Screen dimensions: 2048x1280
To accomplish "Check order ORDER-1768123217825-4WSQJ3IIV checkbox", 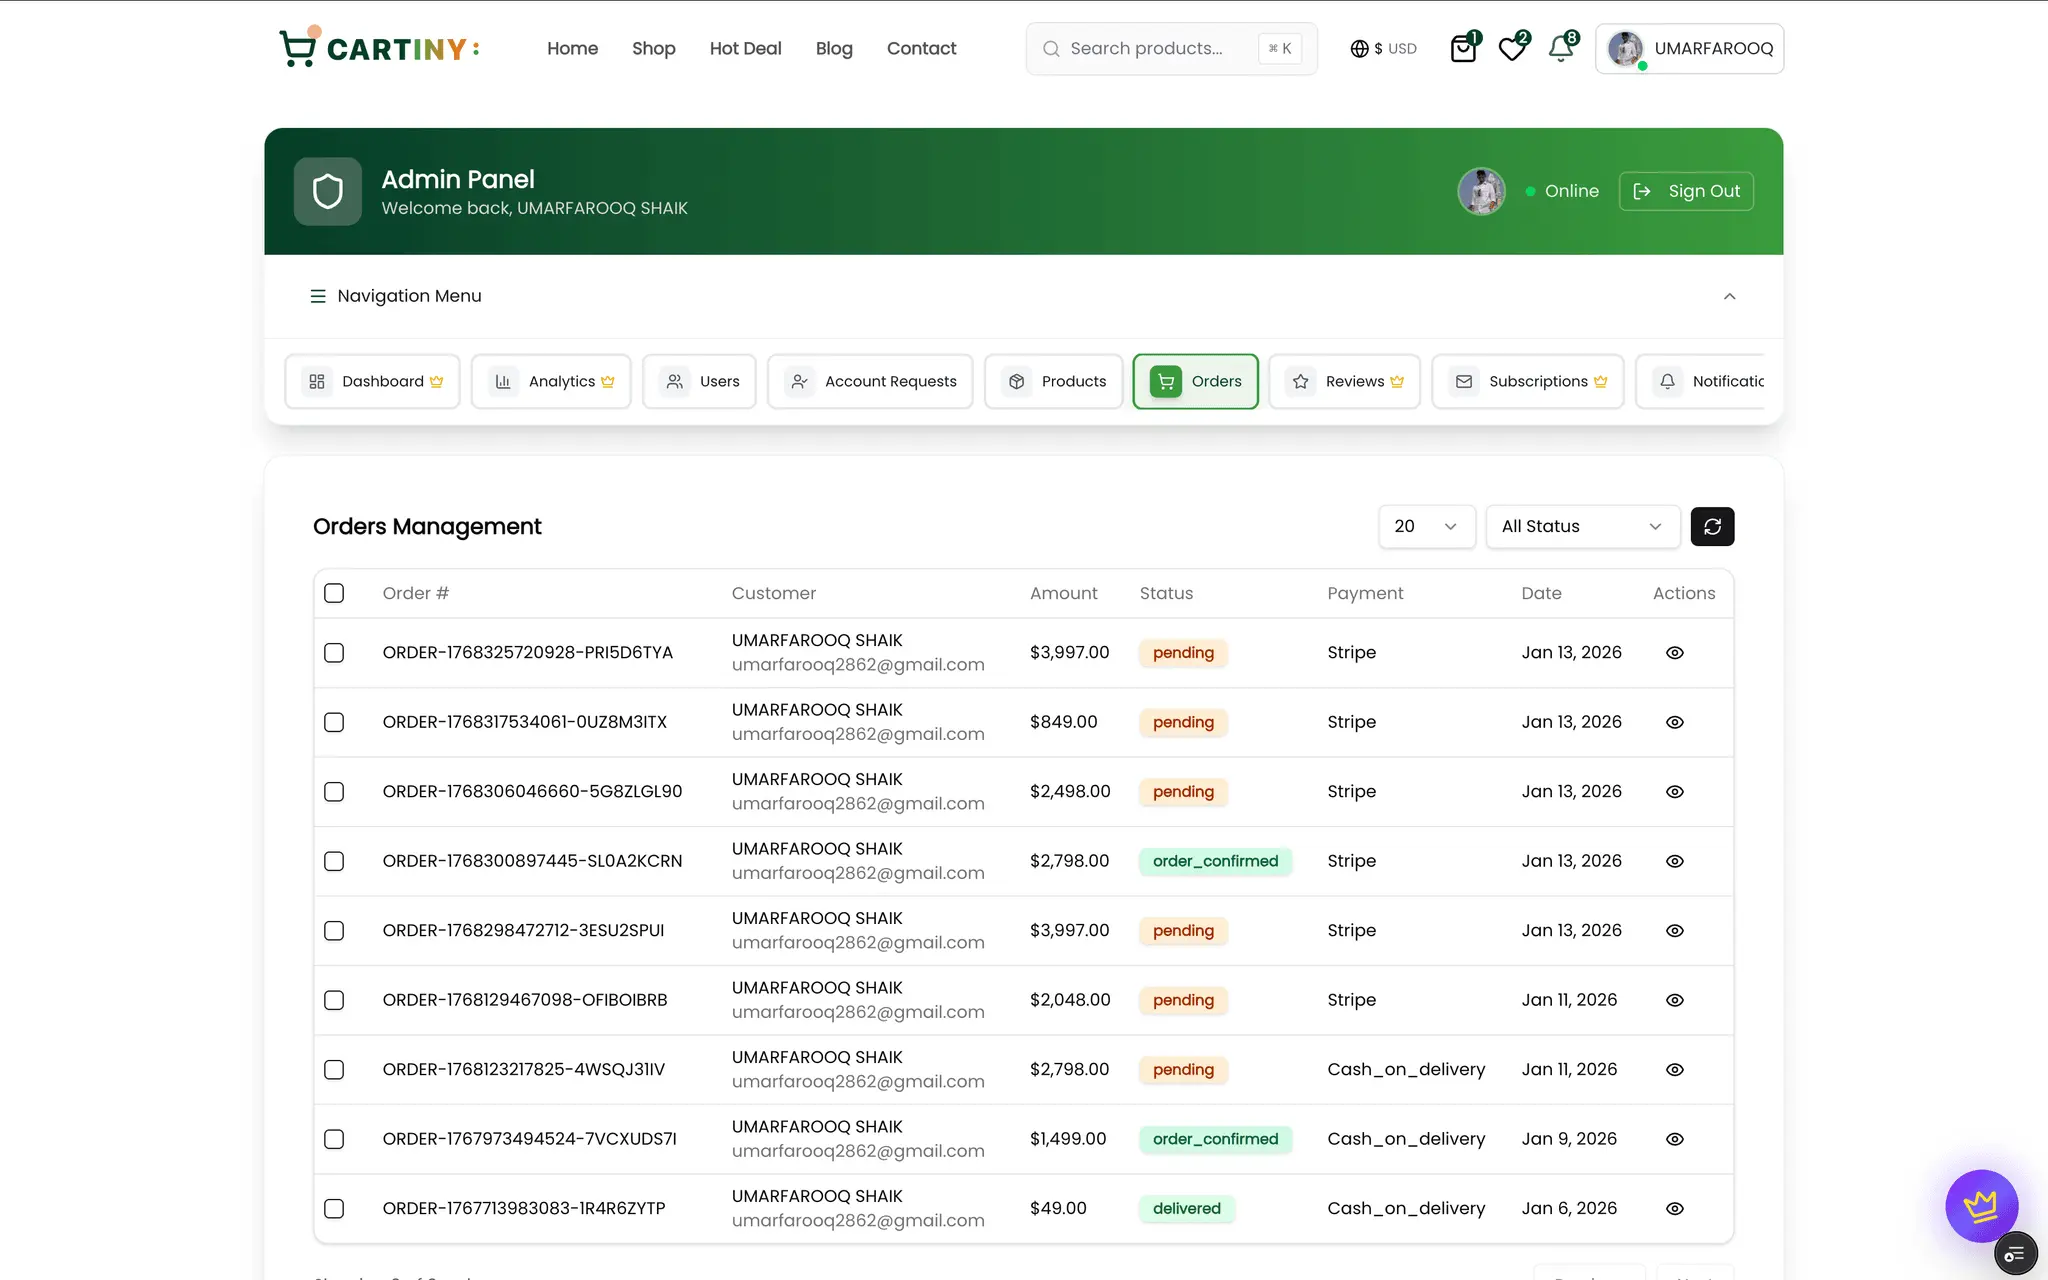I will (x=334, y=1070).
